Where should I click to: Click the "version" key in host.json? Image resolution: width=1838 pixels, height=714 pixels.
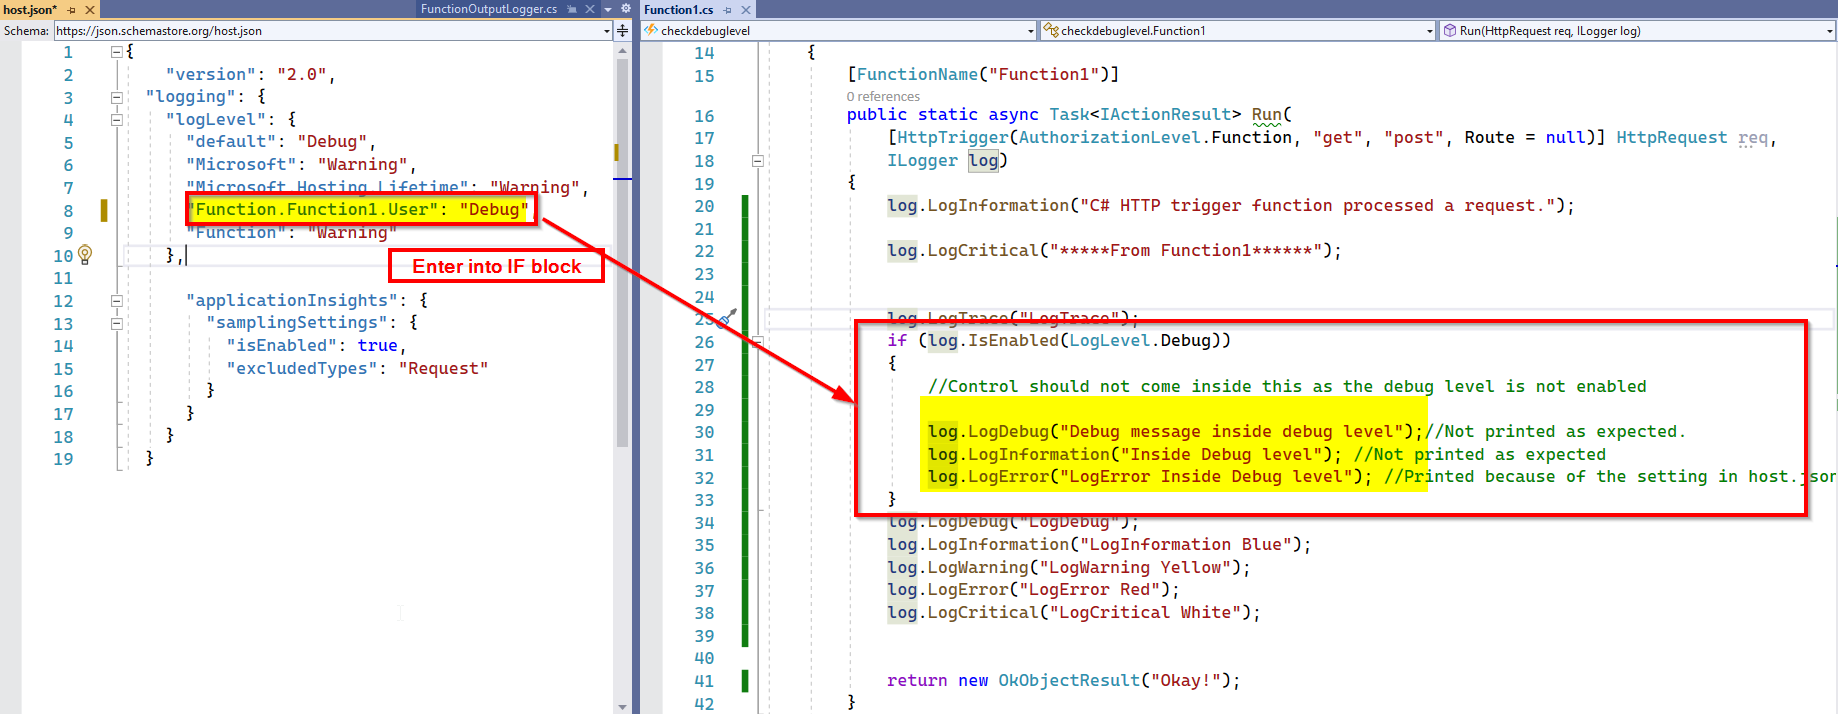[x=212, y=74]
